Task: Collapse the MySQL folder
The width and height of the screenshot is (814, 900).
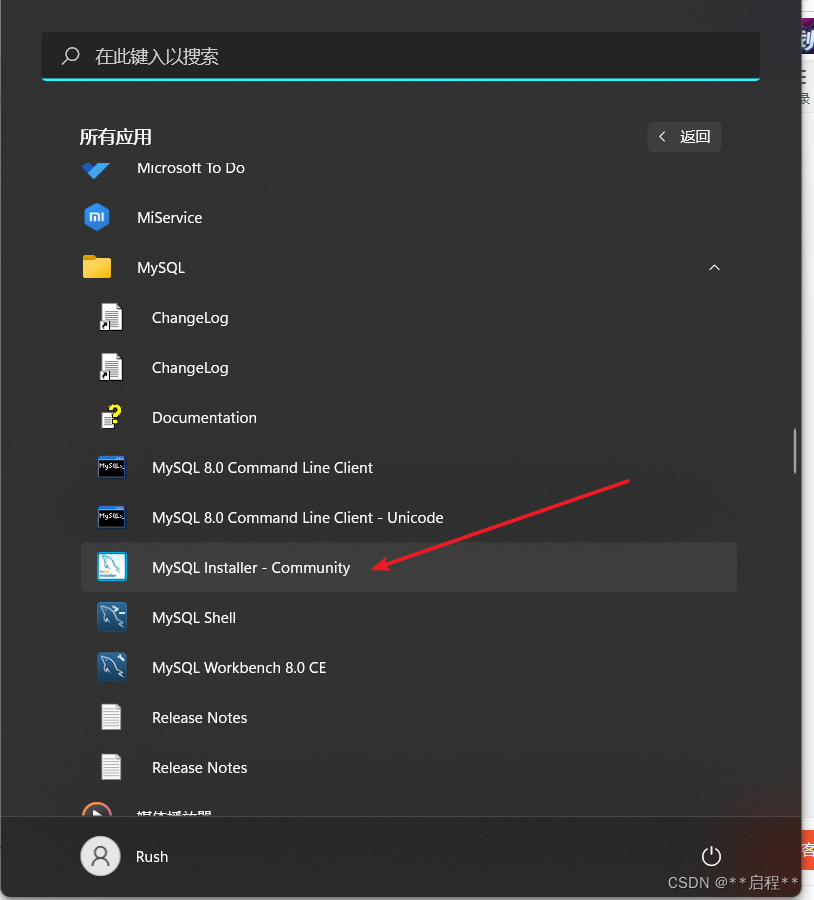Action: [x=714, y=267]
